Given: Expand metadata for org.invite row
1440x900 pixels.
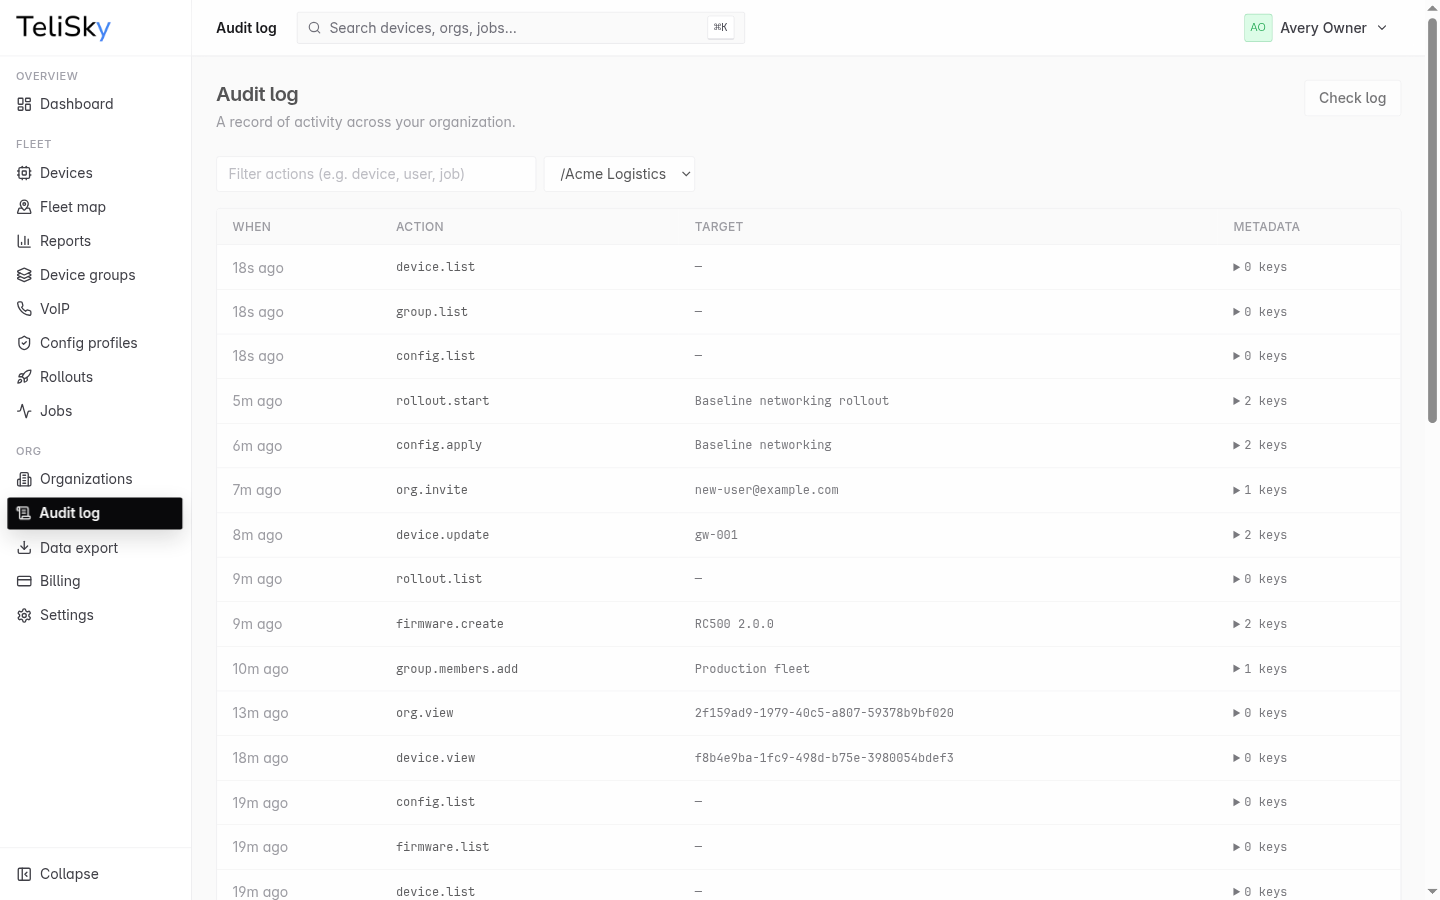Looking at the screenshot, I should pos(1260,490).
